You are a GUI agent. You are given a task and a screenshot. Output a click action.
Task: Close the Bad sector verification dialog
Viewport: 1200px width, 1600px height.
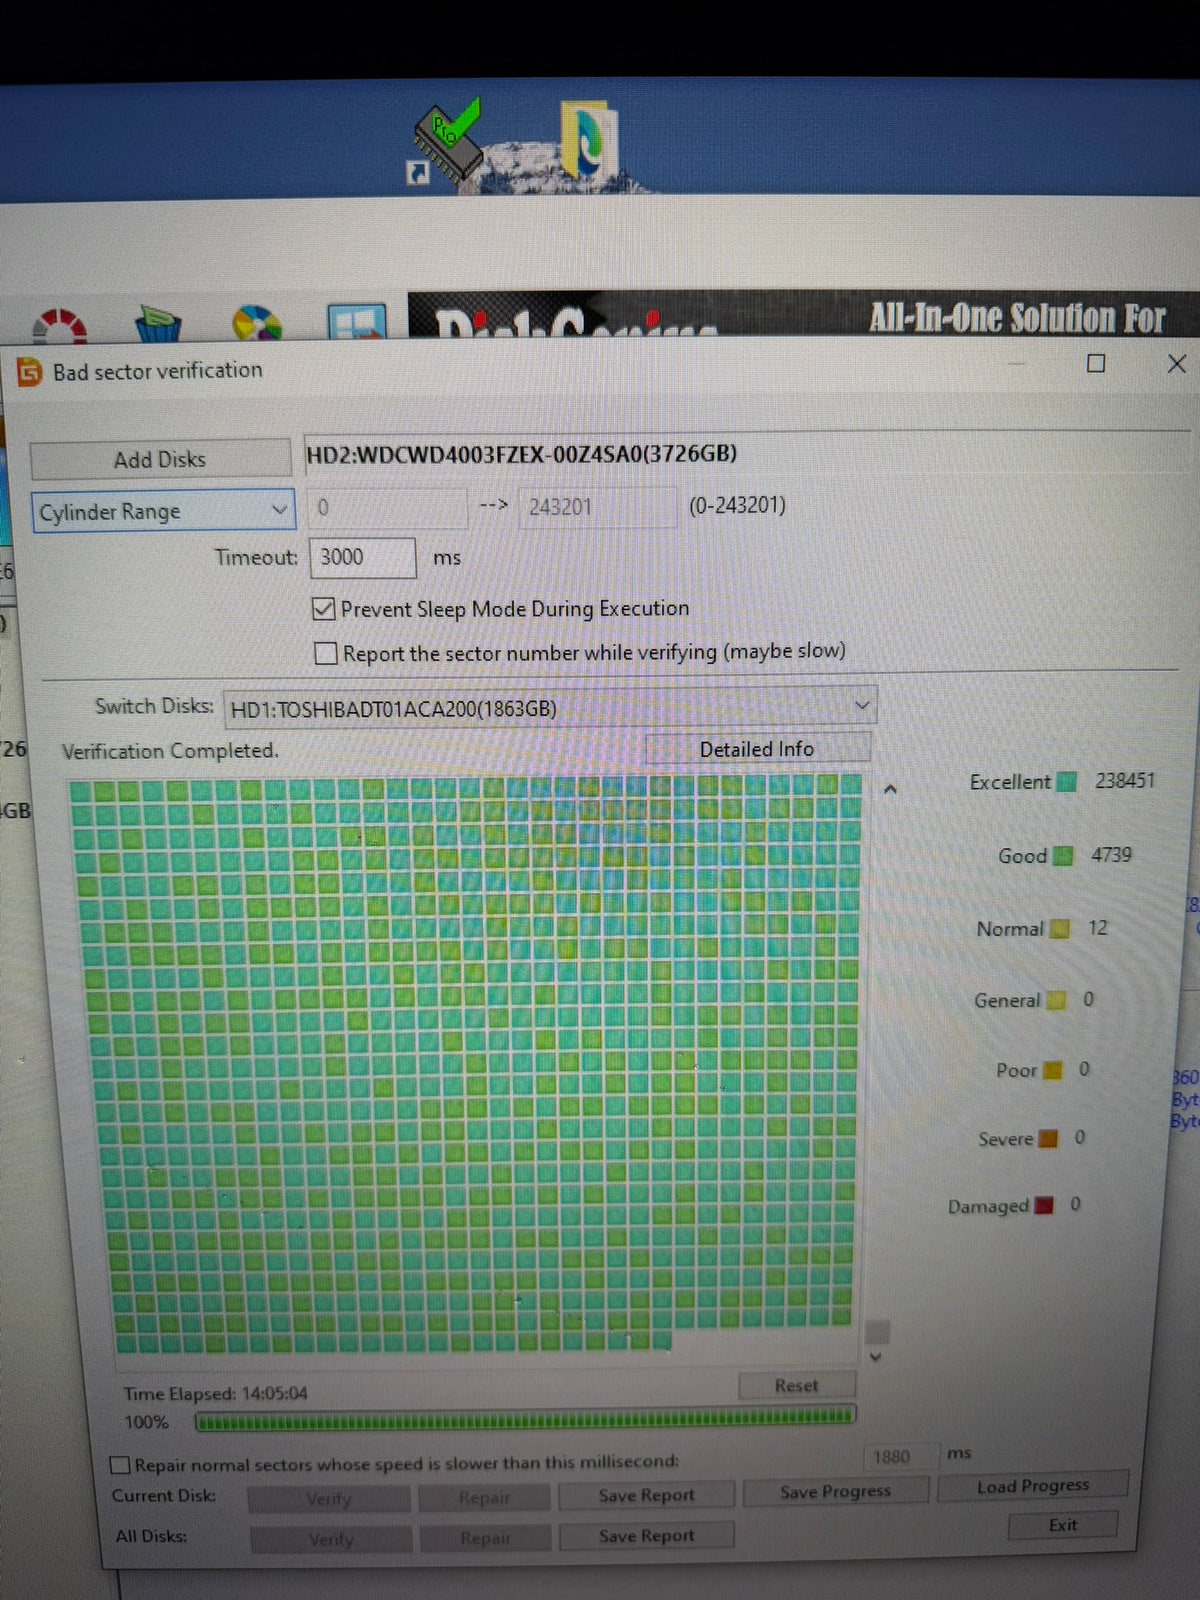tap(1177, 363)
